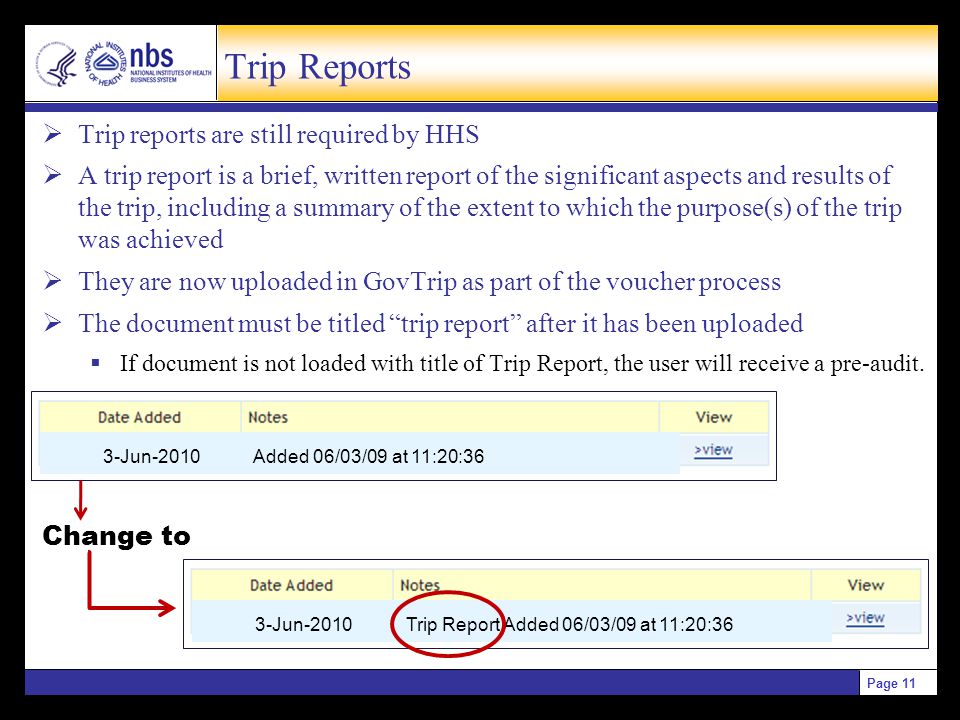The height and width of the screenshot is (720, 960).
Task: Click the Trip Reports slide title
Action: pyautogui.click(x=317, y=67)
